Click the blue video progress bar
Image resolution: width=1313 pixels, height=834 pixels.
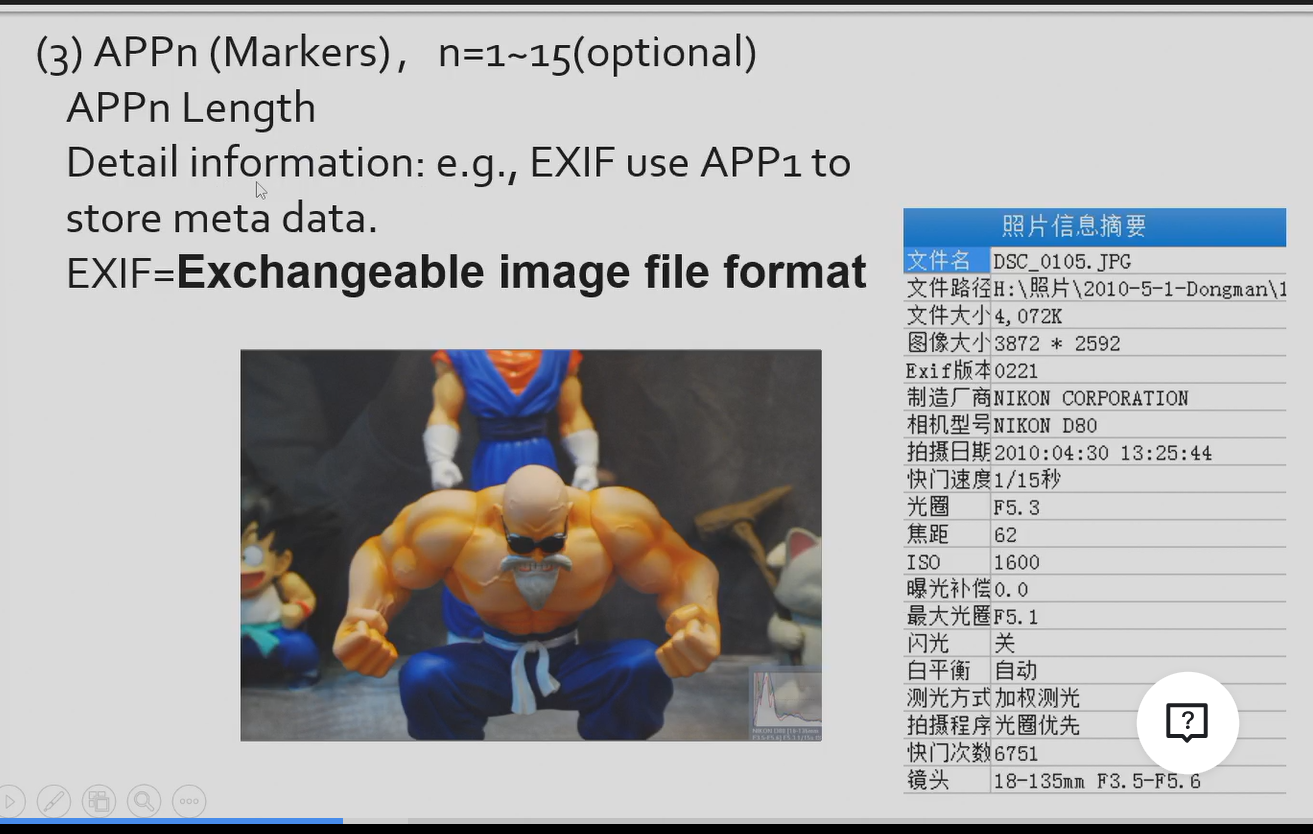point(171,821)
